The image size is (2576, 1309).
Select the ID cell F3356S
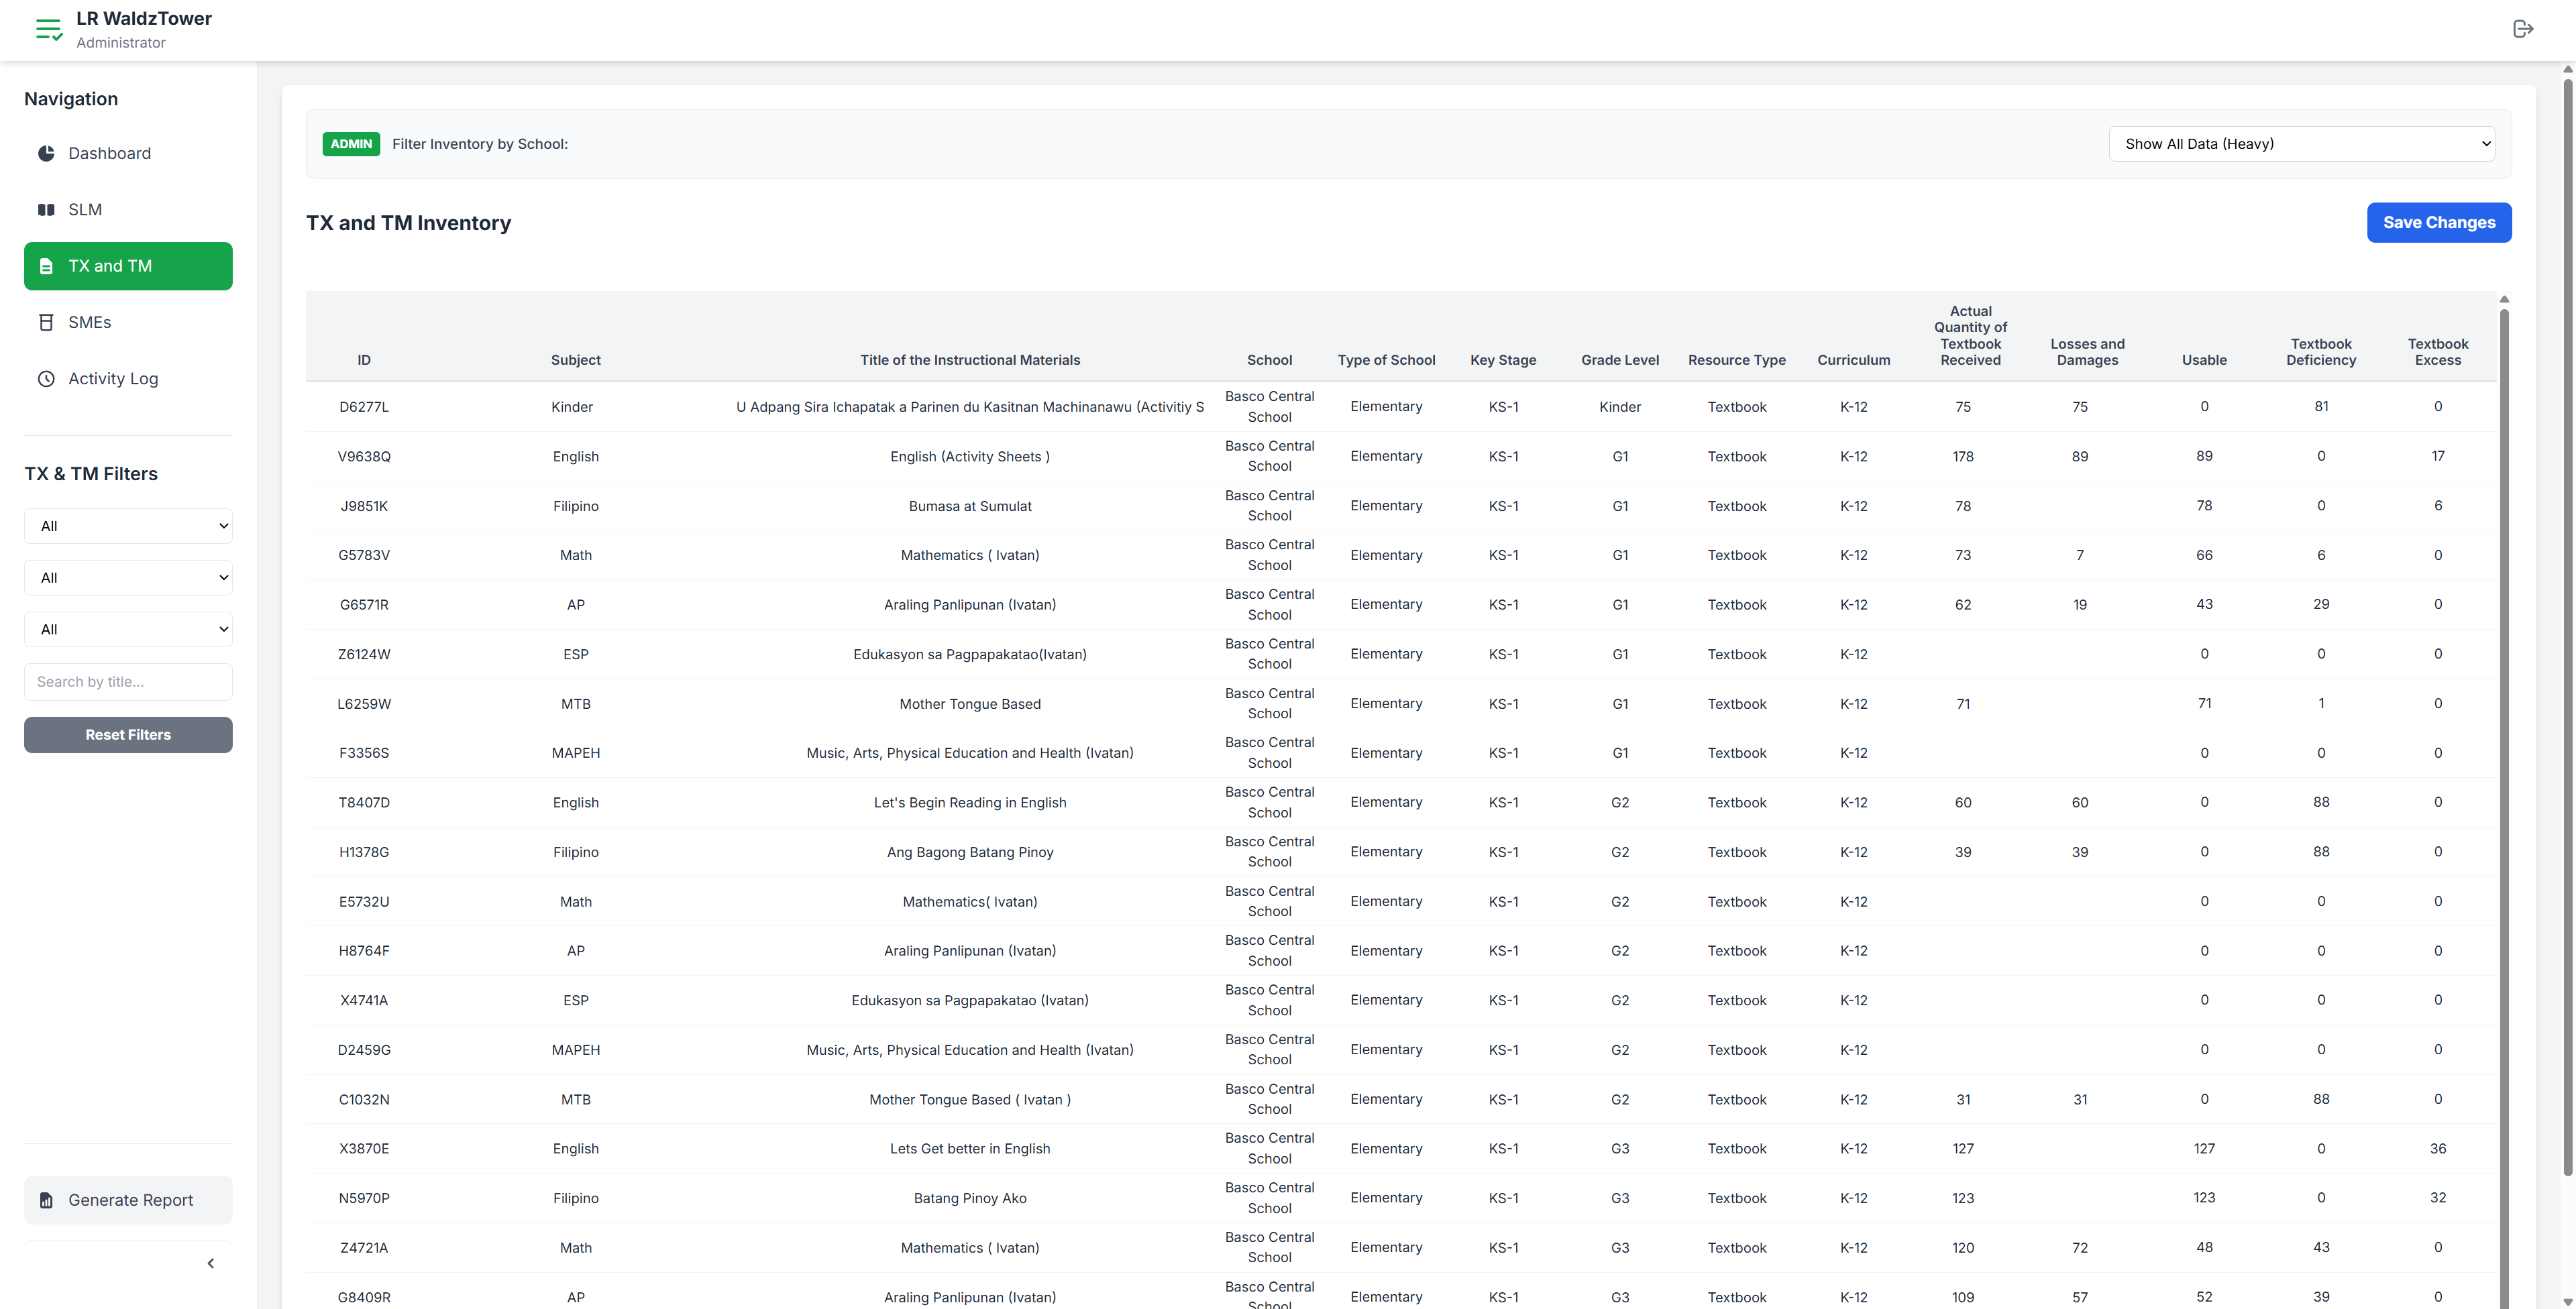click(x=364, y=753)
